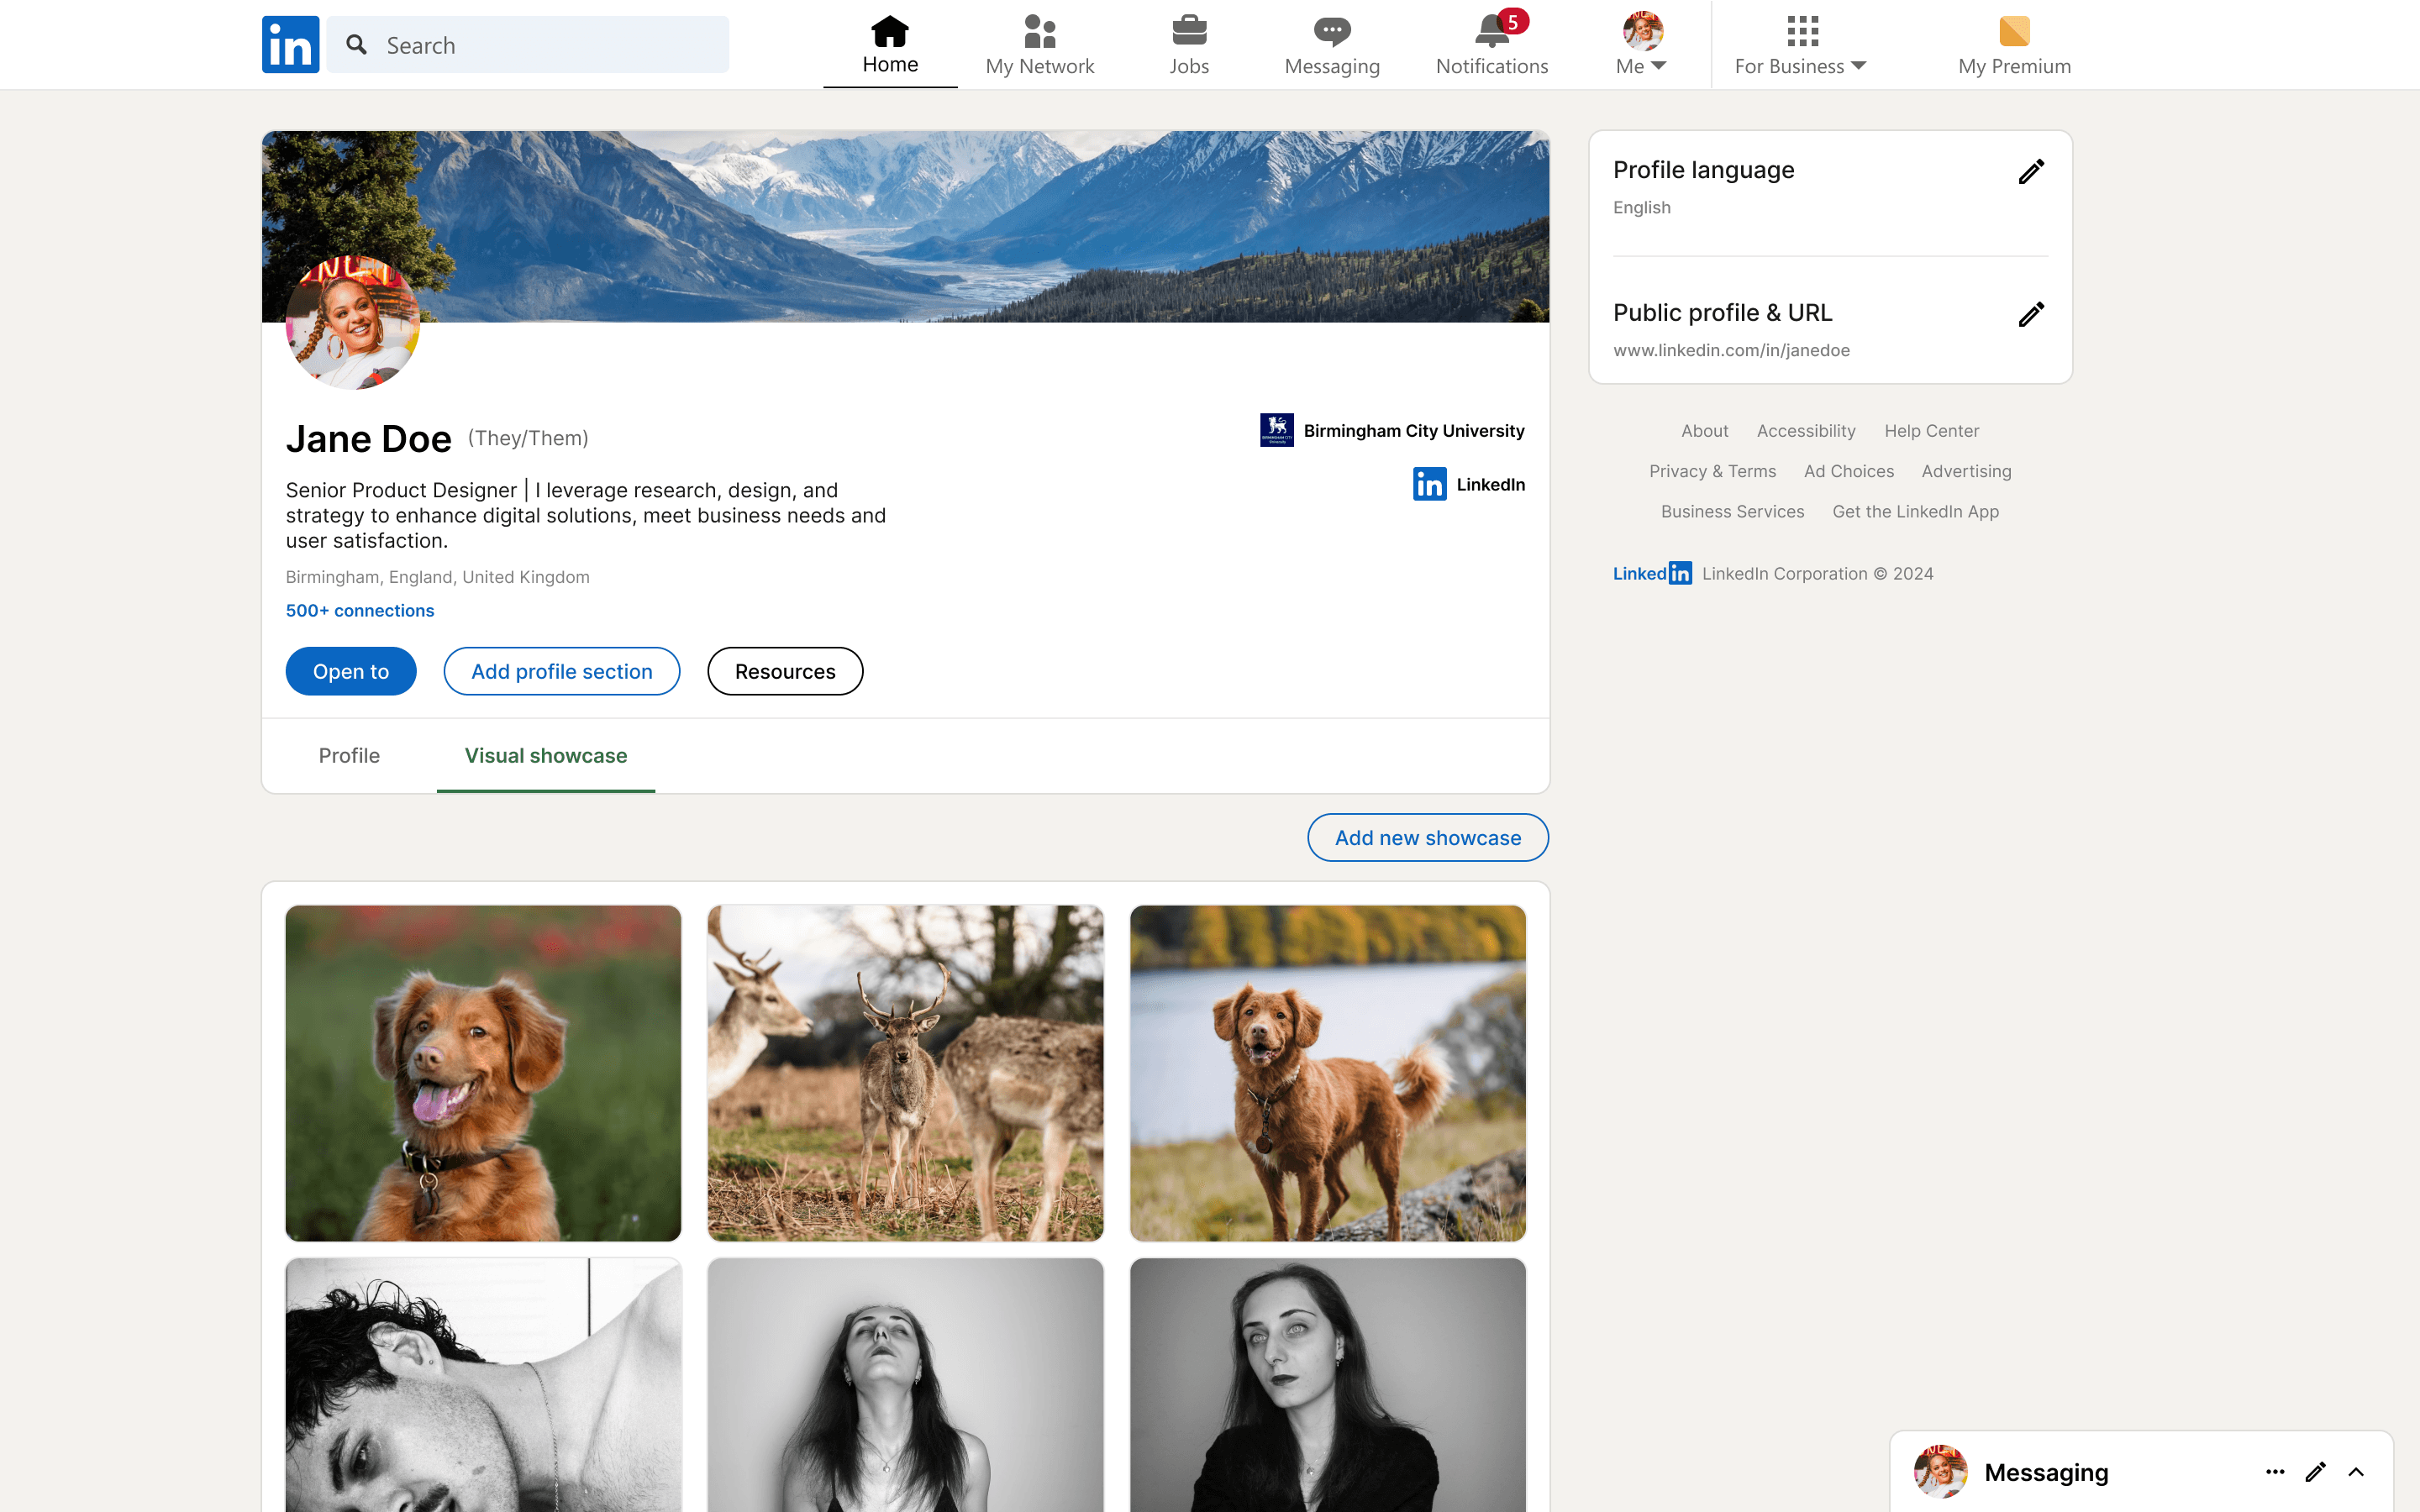Visit the Help Center link
The width and height of the screenshot is (2420, 1512).
coord(1931,431)
